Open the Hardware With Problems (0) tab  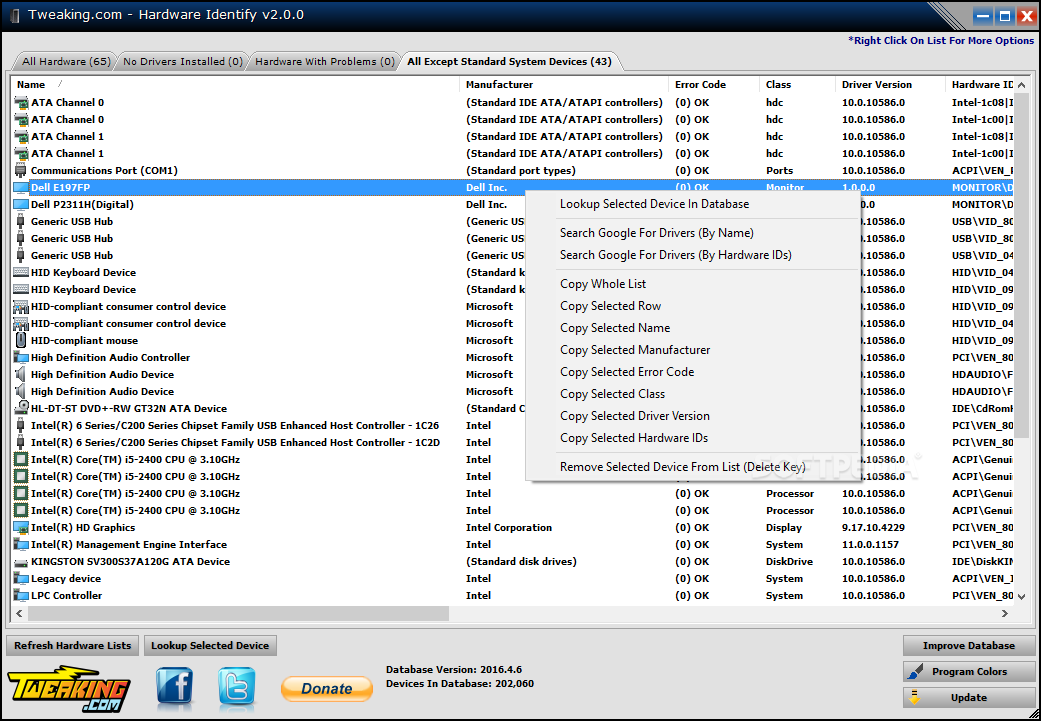pyautogui.click(x=325, y=62)
